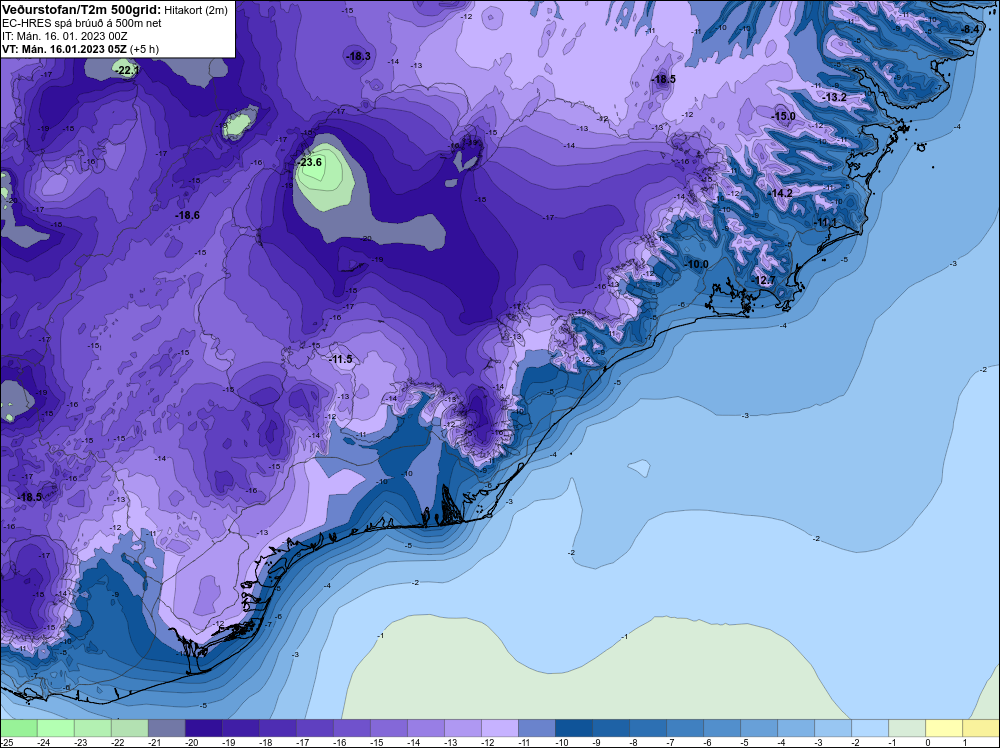
Task: Select the dark indigo legend swatch above -20
Action: pos(203,728)
